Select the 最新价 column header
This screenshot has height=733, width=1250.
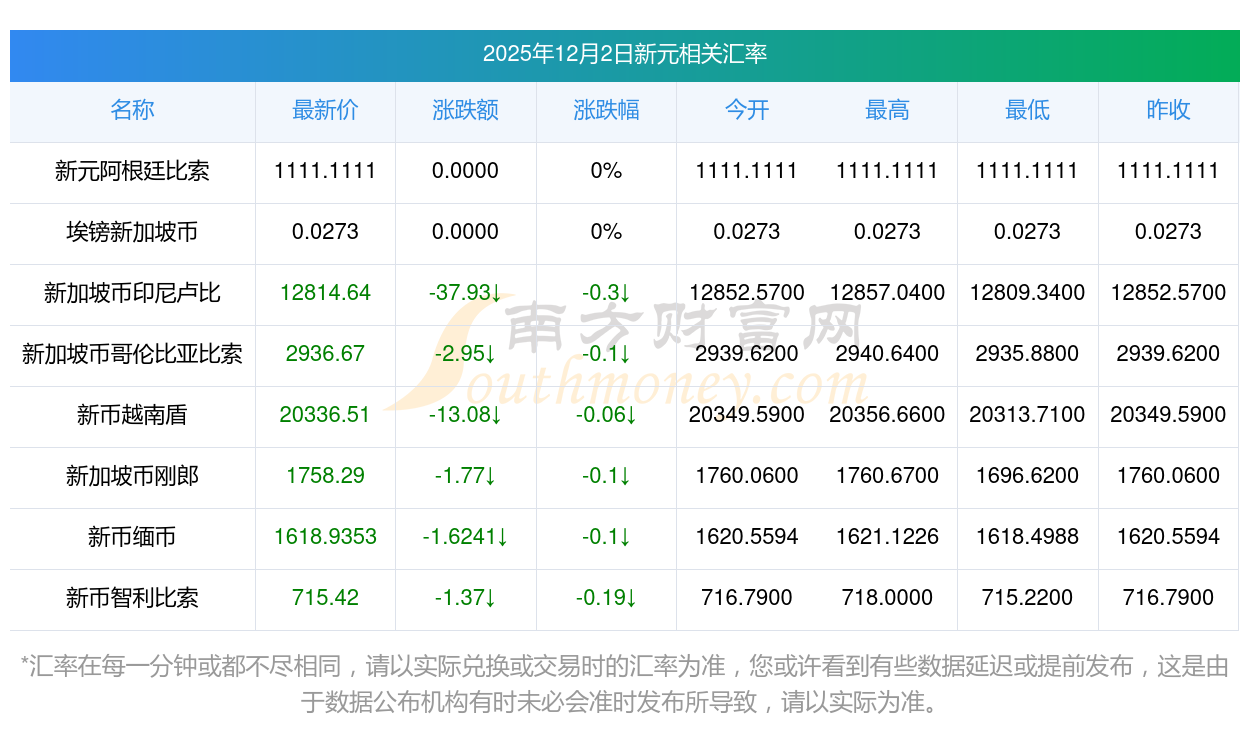tap(325, 110)
